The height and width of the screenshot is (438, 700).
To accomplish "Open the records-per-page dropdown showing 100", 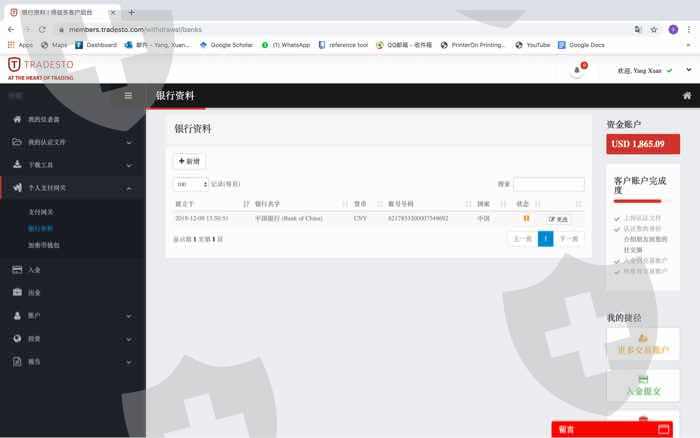I will (190, 184).
